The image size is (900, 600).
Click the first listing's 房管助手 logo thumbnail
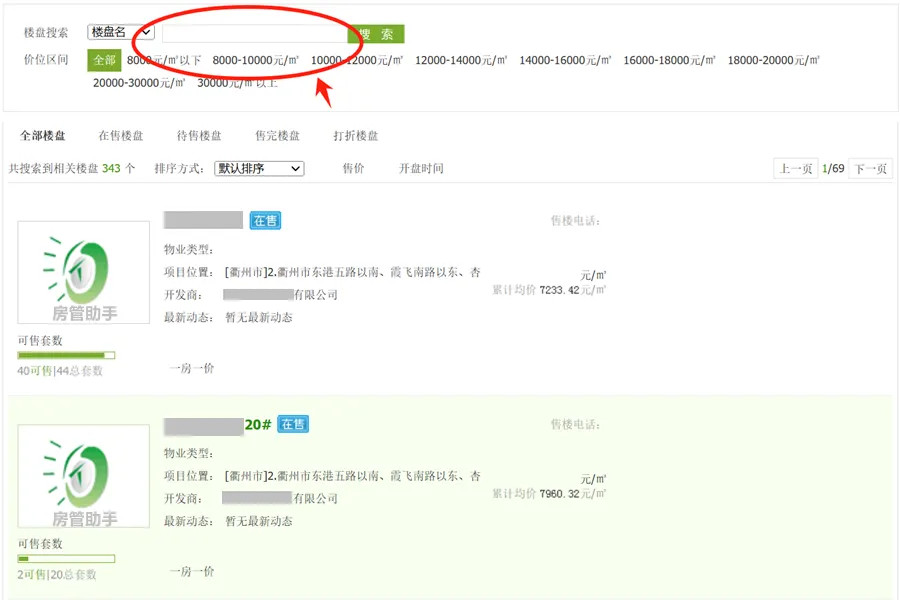coord(83,272)
